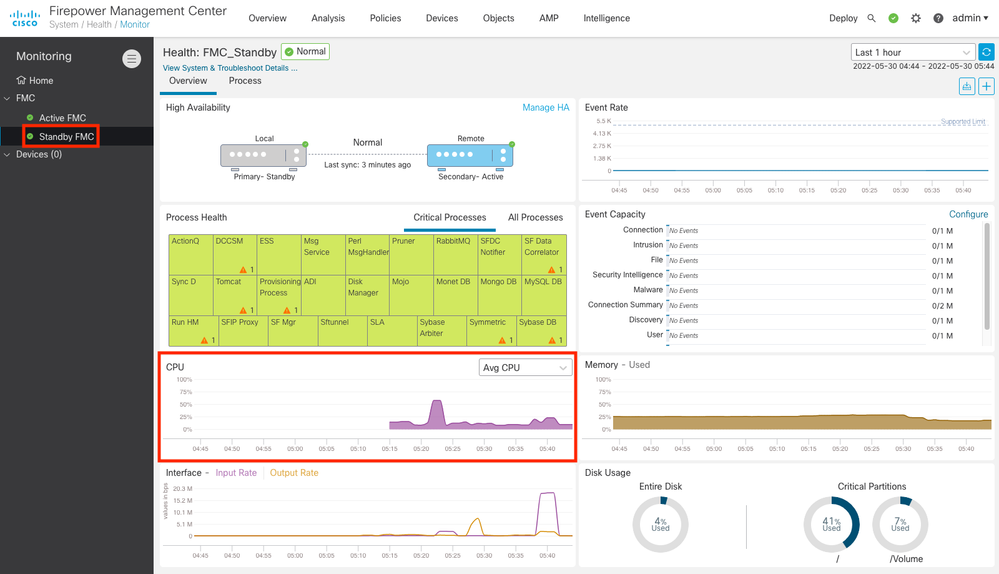This screenshot has width=999, height=574.
Task: Select Standby FMC in the tree
Action: [66, 136]
